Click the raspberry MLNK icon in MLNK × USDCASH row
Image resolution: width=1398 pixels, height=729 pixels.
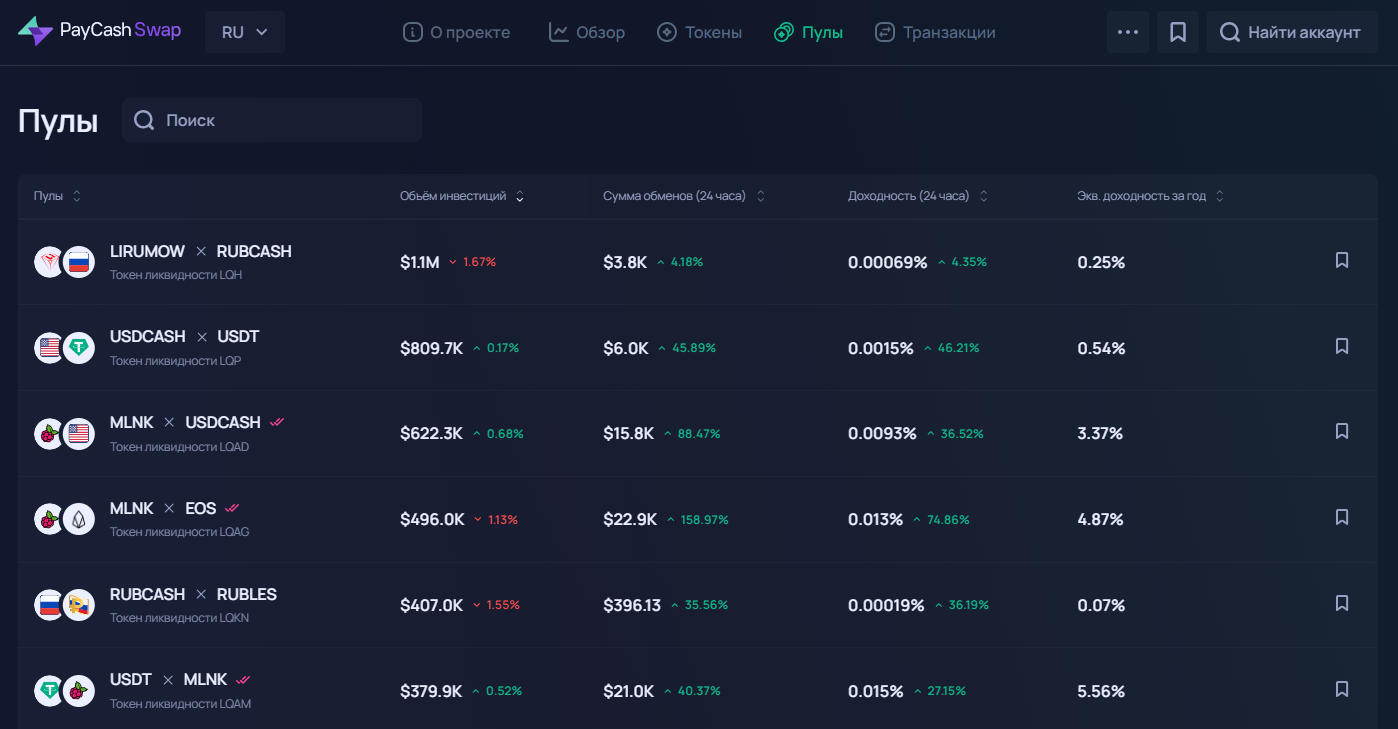49,434
